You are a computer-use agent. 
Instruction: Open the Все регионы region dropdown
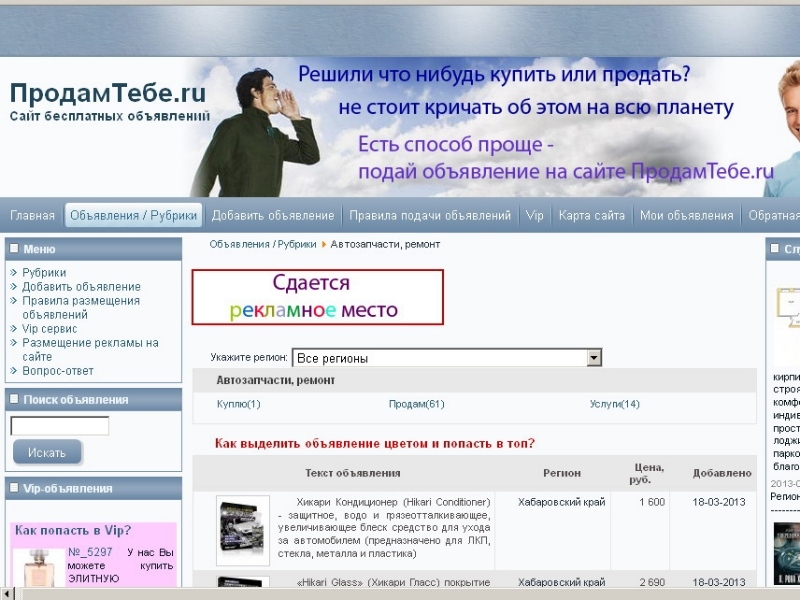pos(446,357)
